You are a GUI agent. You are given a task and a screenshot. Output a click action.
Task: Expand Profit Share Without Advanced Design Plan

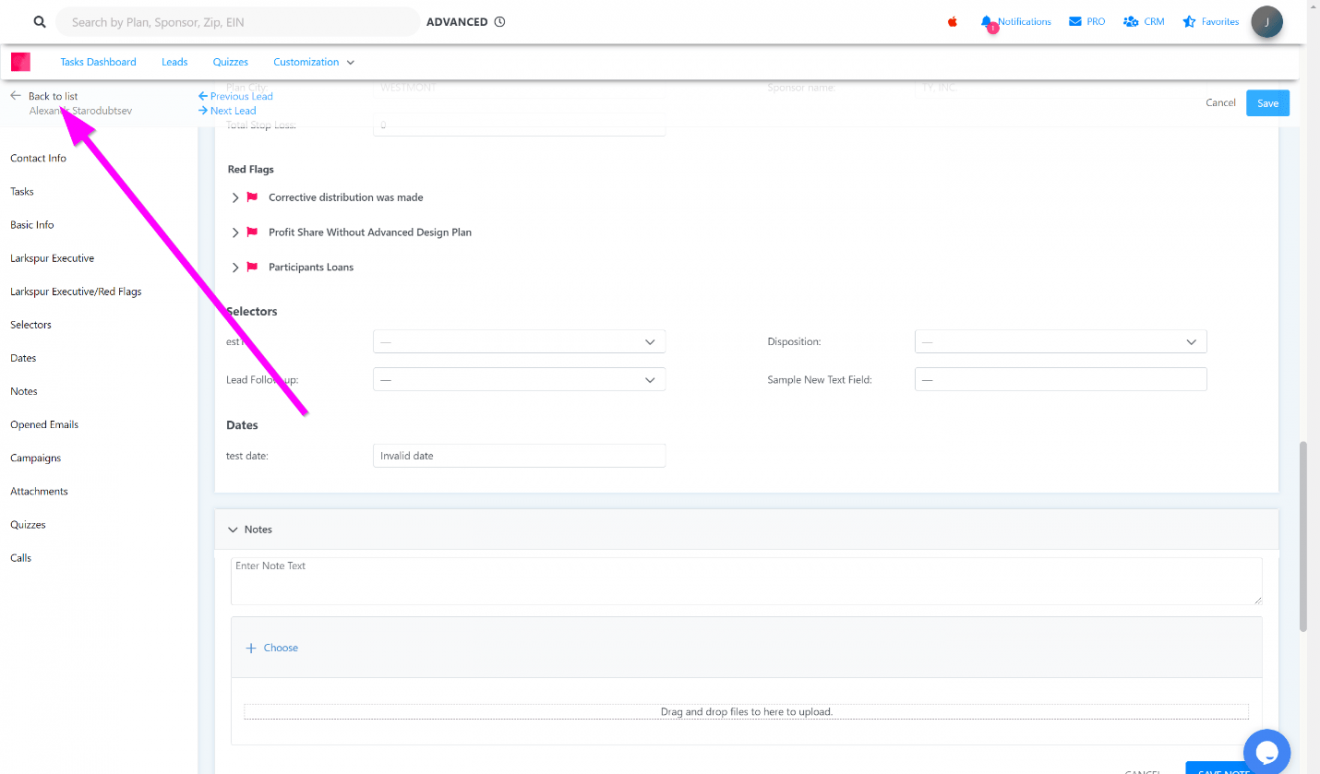[236, 232]
